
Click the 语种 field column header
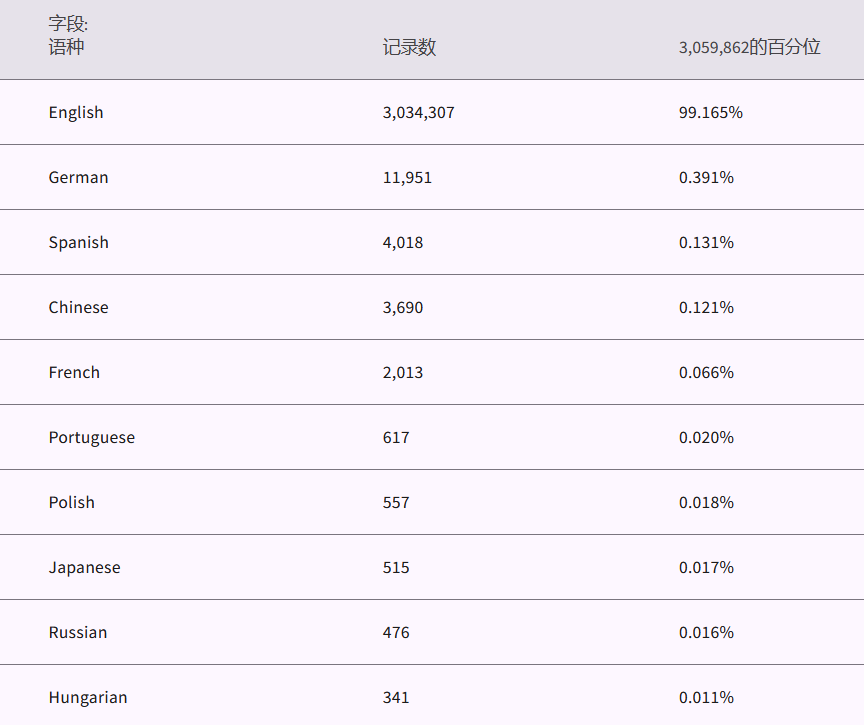click(x=66, y=47)
